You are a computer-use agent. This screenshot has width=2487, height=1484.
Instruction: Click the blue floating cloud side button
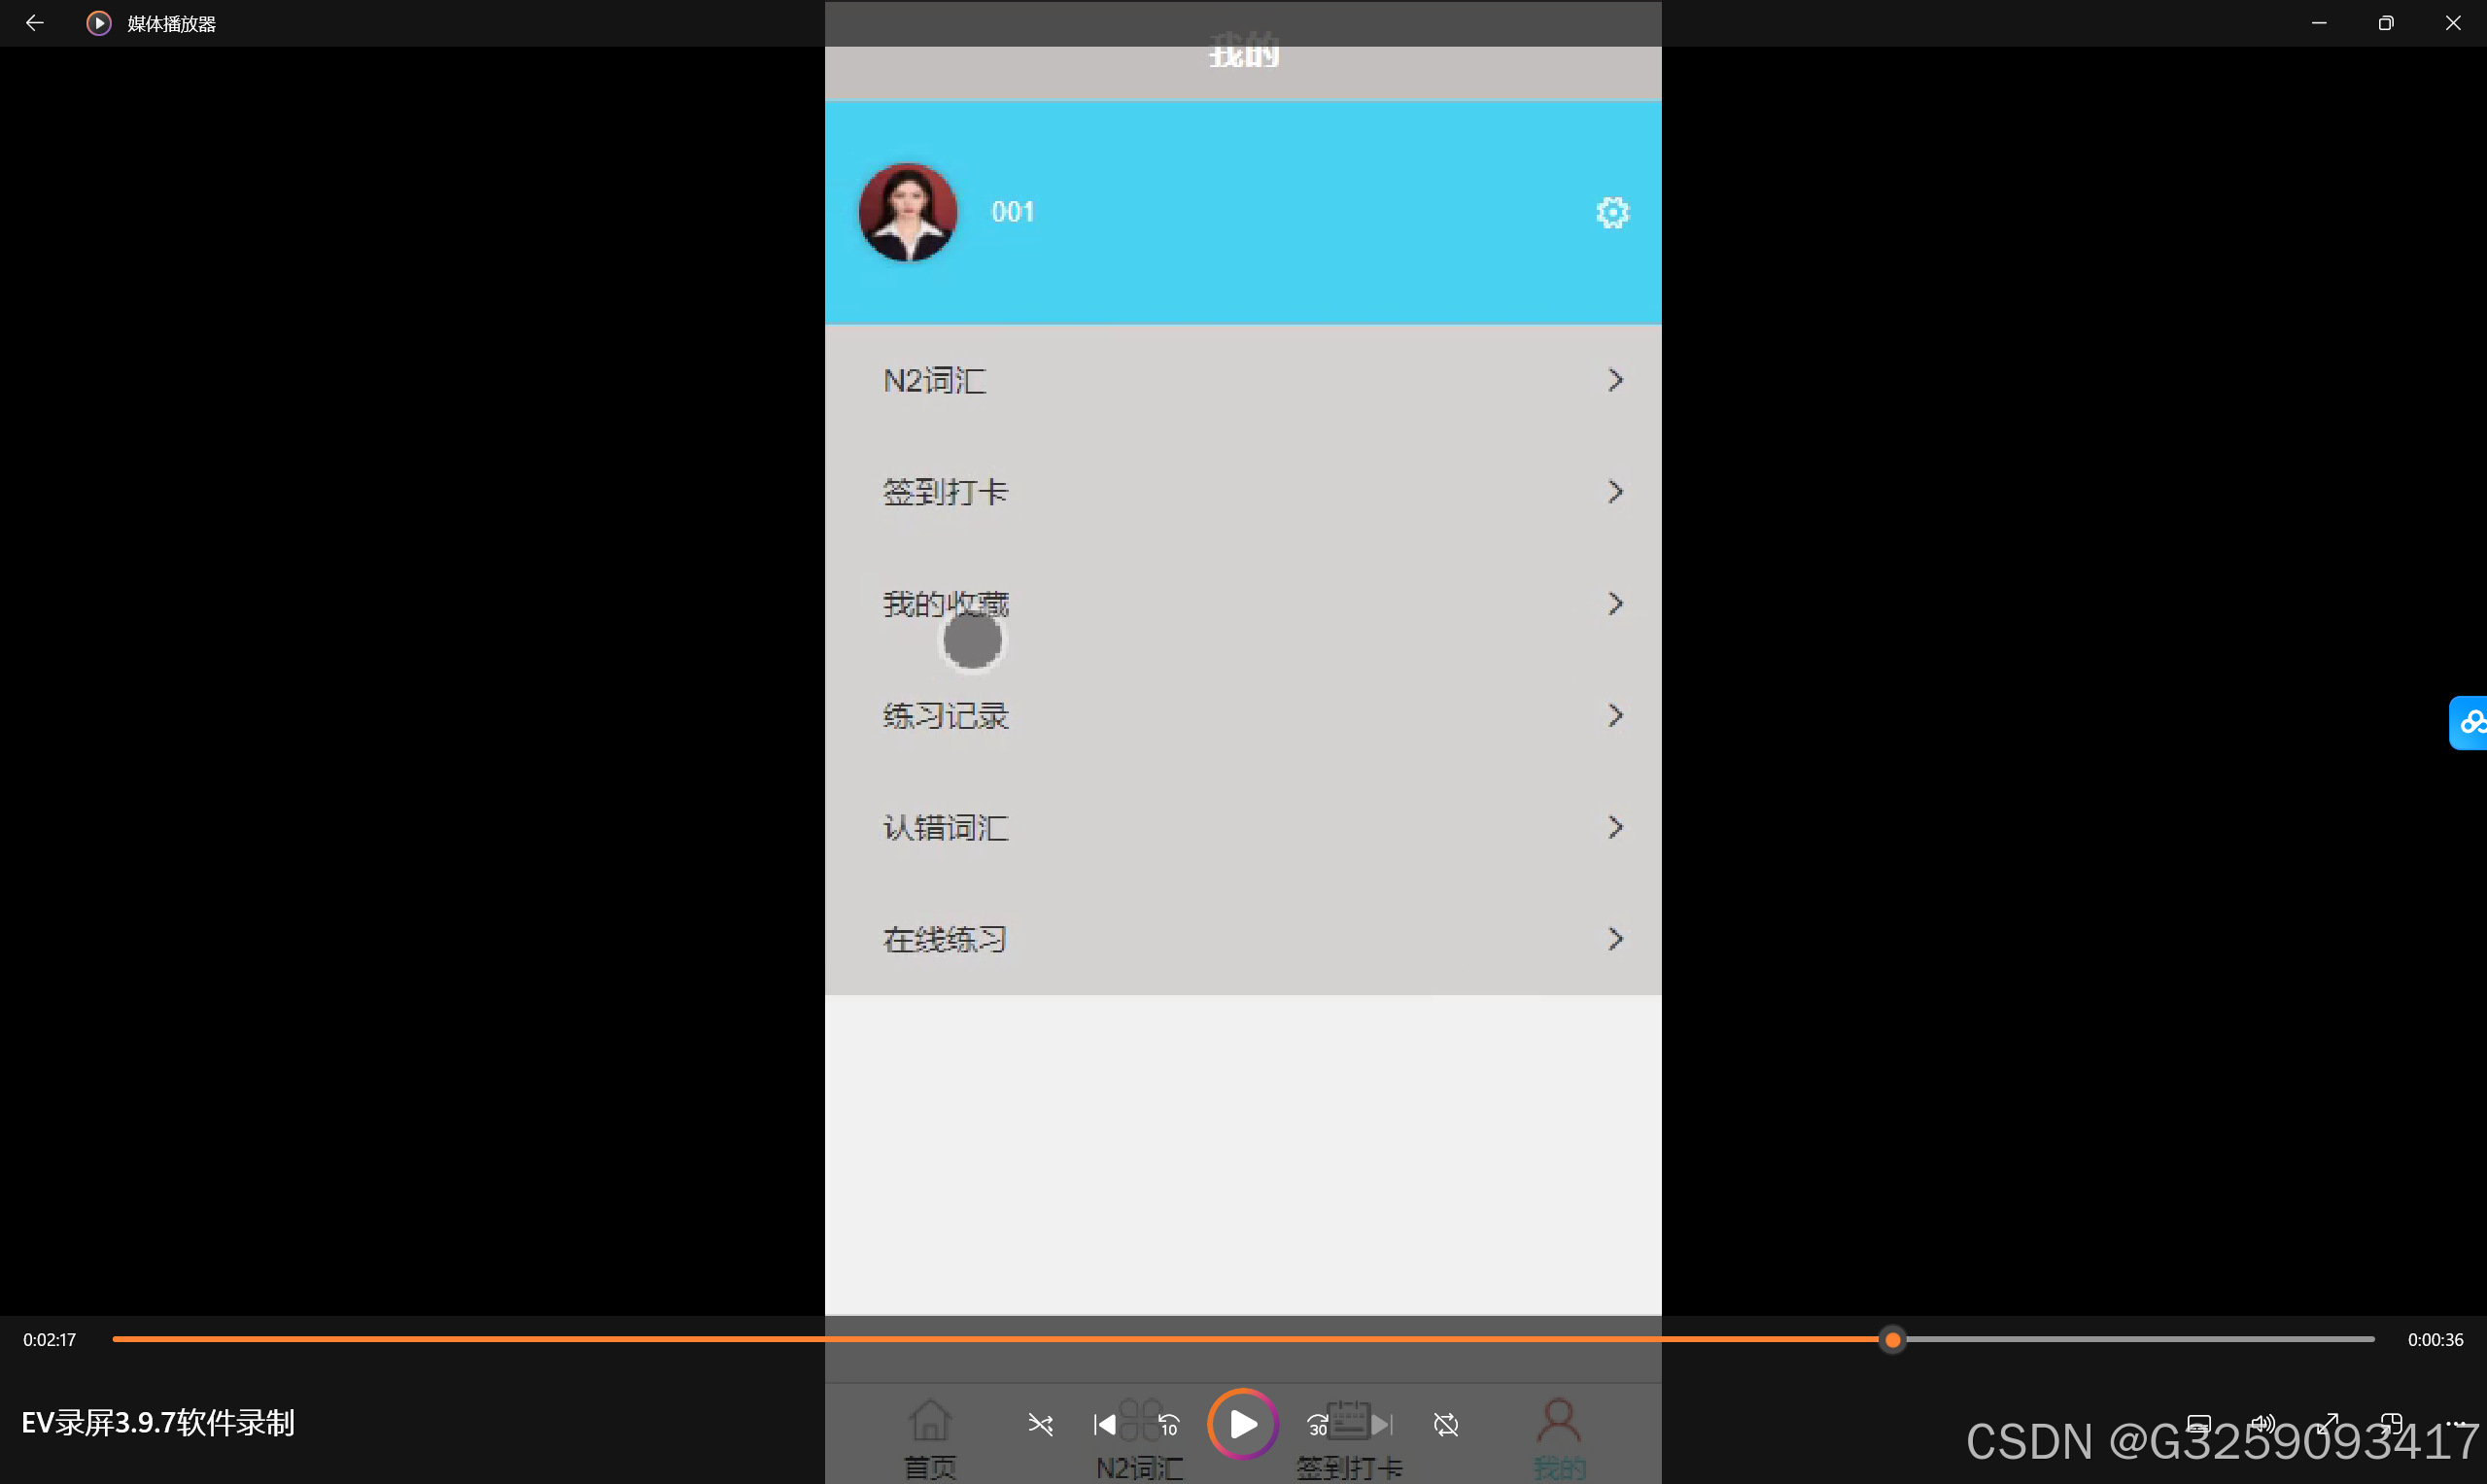[2470, 722]
